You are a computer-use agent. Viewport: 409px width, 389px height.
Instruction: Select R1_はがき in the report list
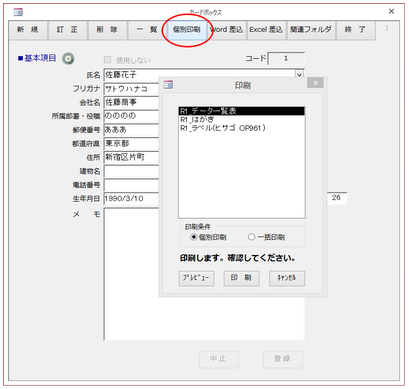[x=242, y=119]
